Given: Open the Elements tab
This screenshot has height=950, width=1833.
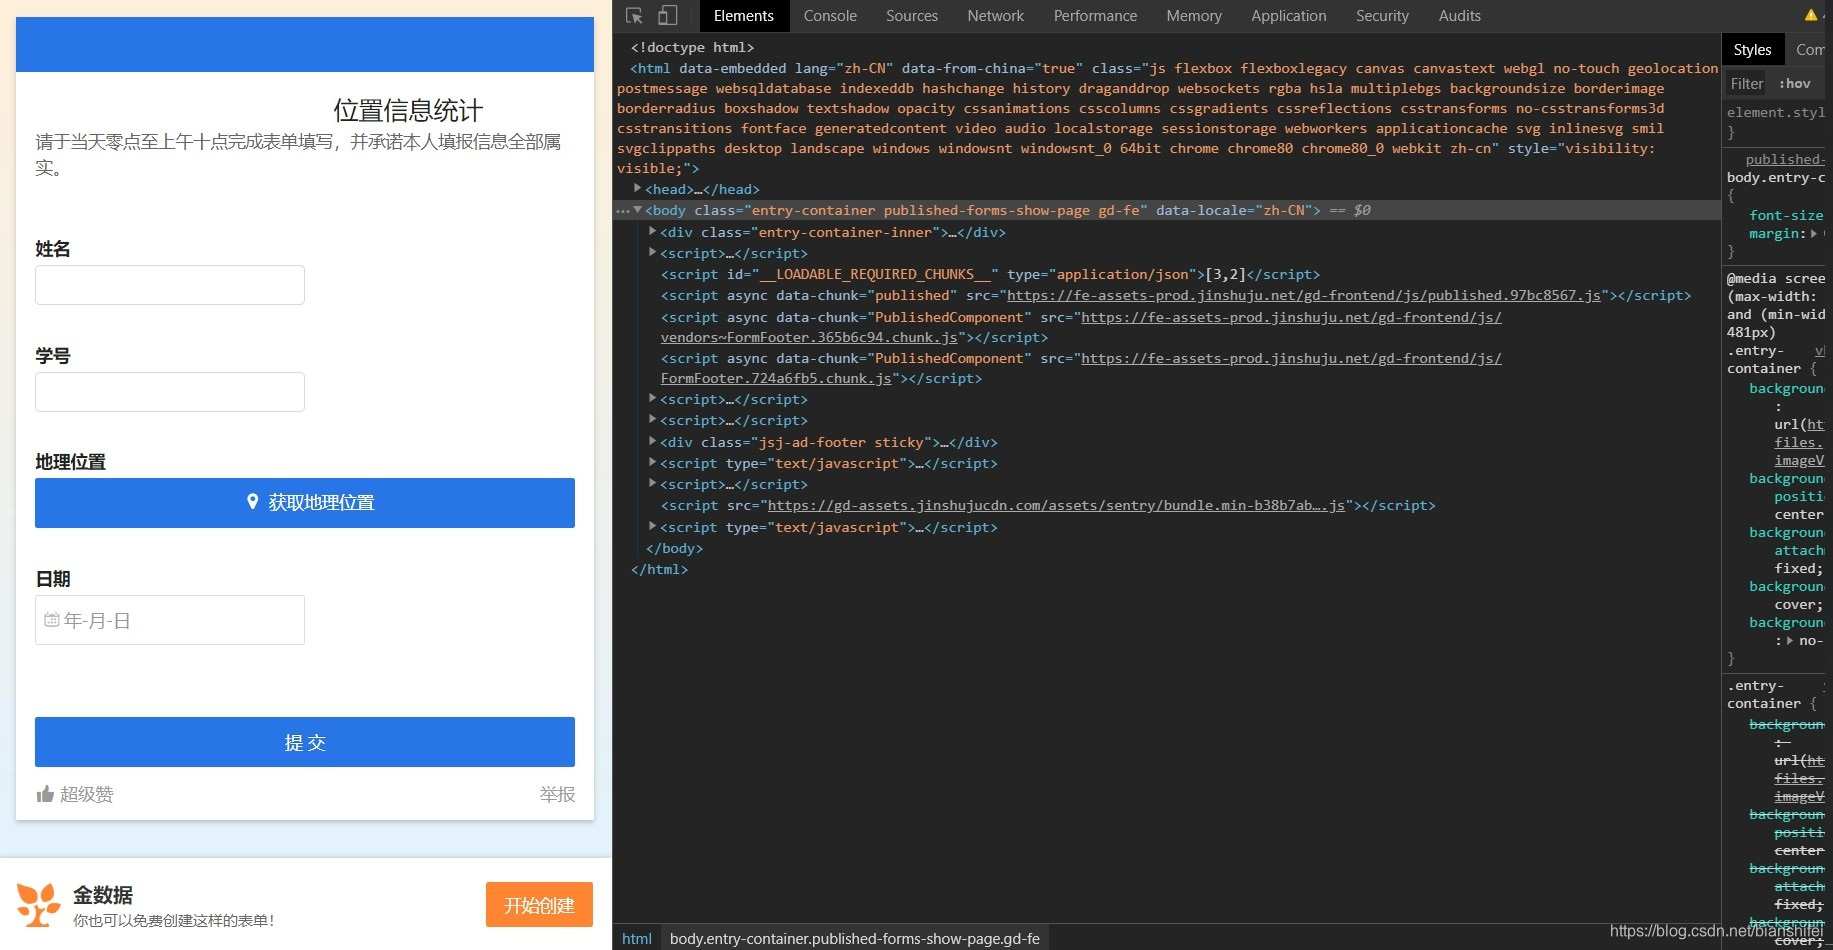Looking at the screenshot, I should [743, 16].
